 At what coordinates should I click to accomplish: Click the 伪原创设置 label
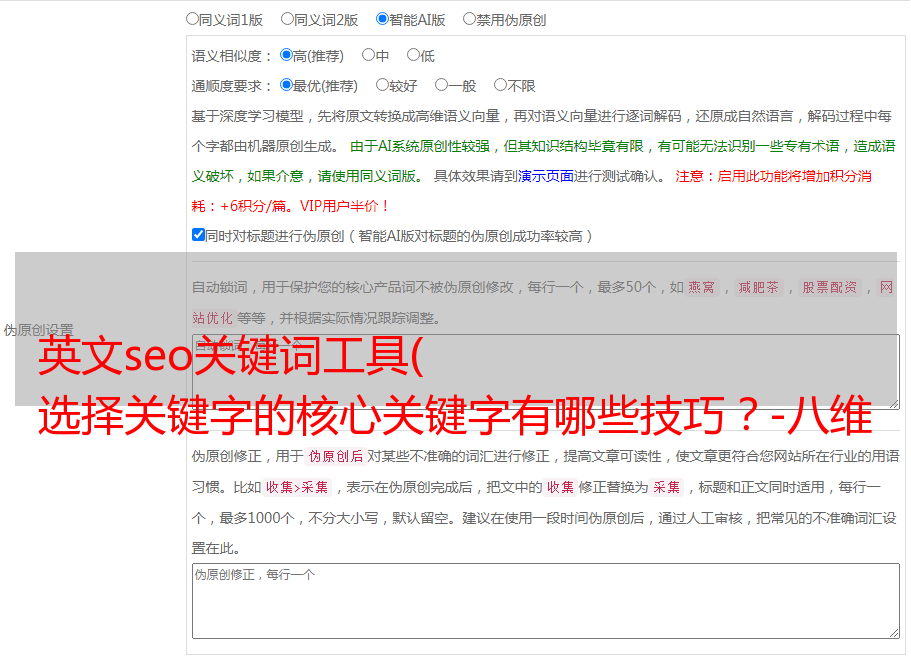point(38,330)
